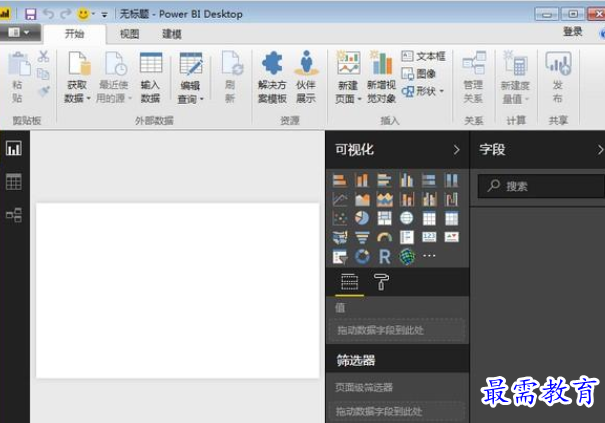Screen dimensions: 605x423
Task: Click the Redo arrow in the quick access toolbar
Action: [x=66, y=14]
